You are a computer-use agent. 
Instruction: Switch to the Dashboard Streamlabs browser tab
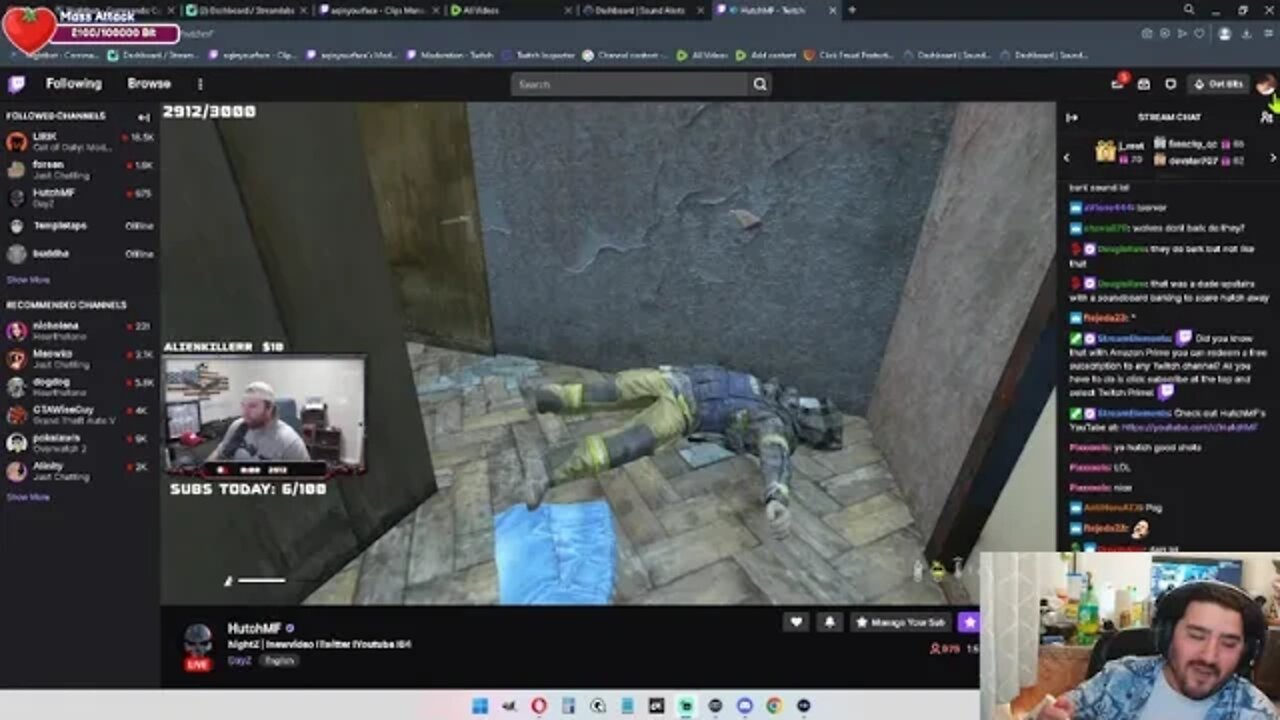tap(246, 10)
